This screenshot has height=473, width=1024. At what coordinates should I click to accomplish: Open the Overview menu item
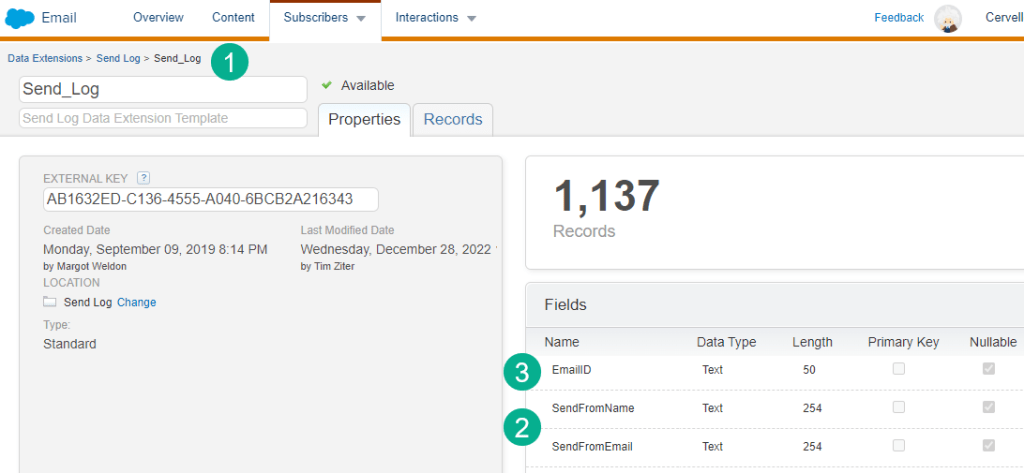[158, 18]
